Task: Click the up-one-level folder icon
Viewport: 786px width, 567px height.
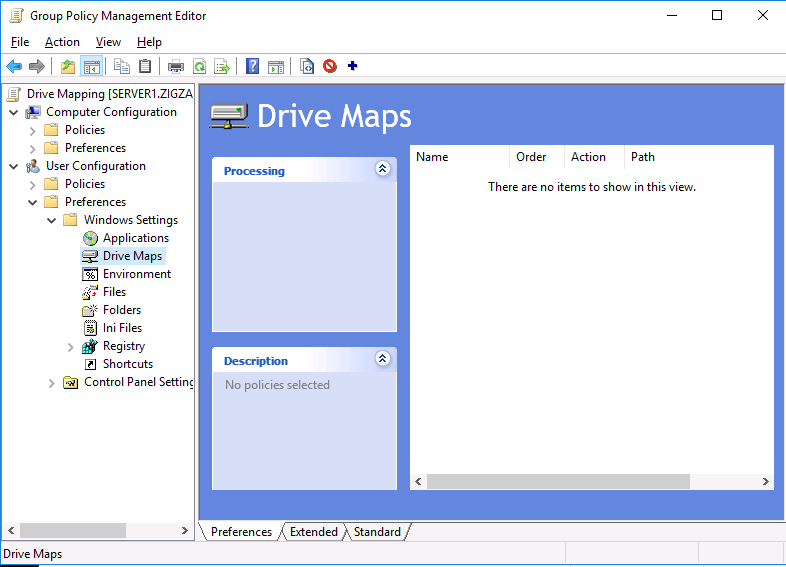Action: pyautogui.click(x=68, y=66)
